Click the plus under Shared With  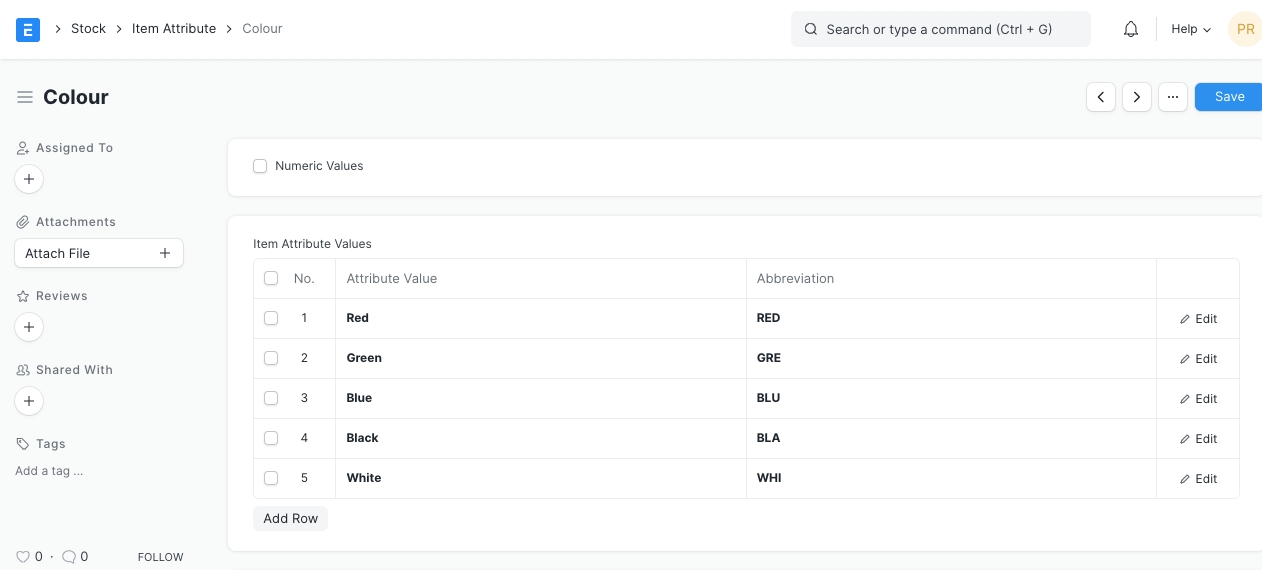(29, 401)
